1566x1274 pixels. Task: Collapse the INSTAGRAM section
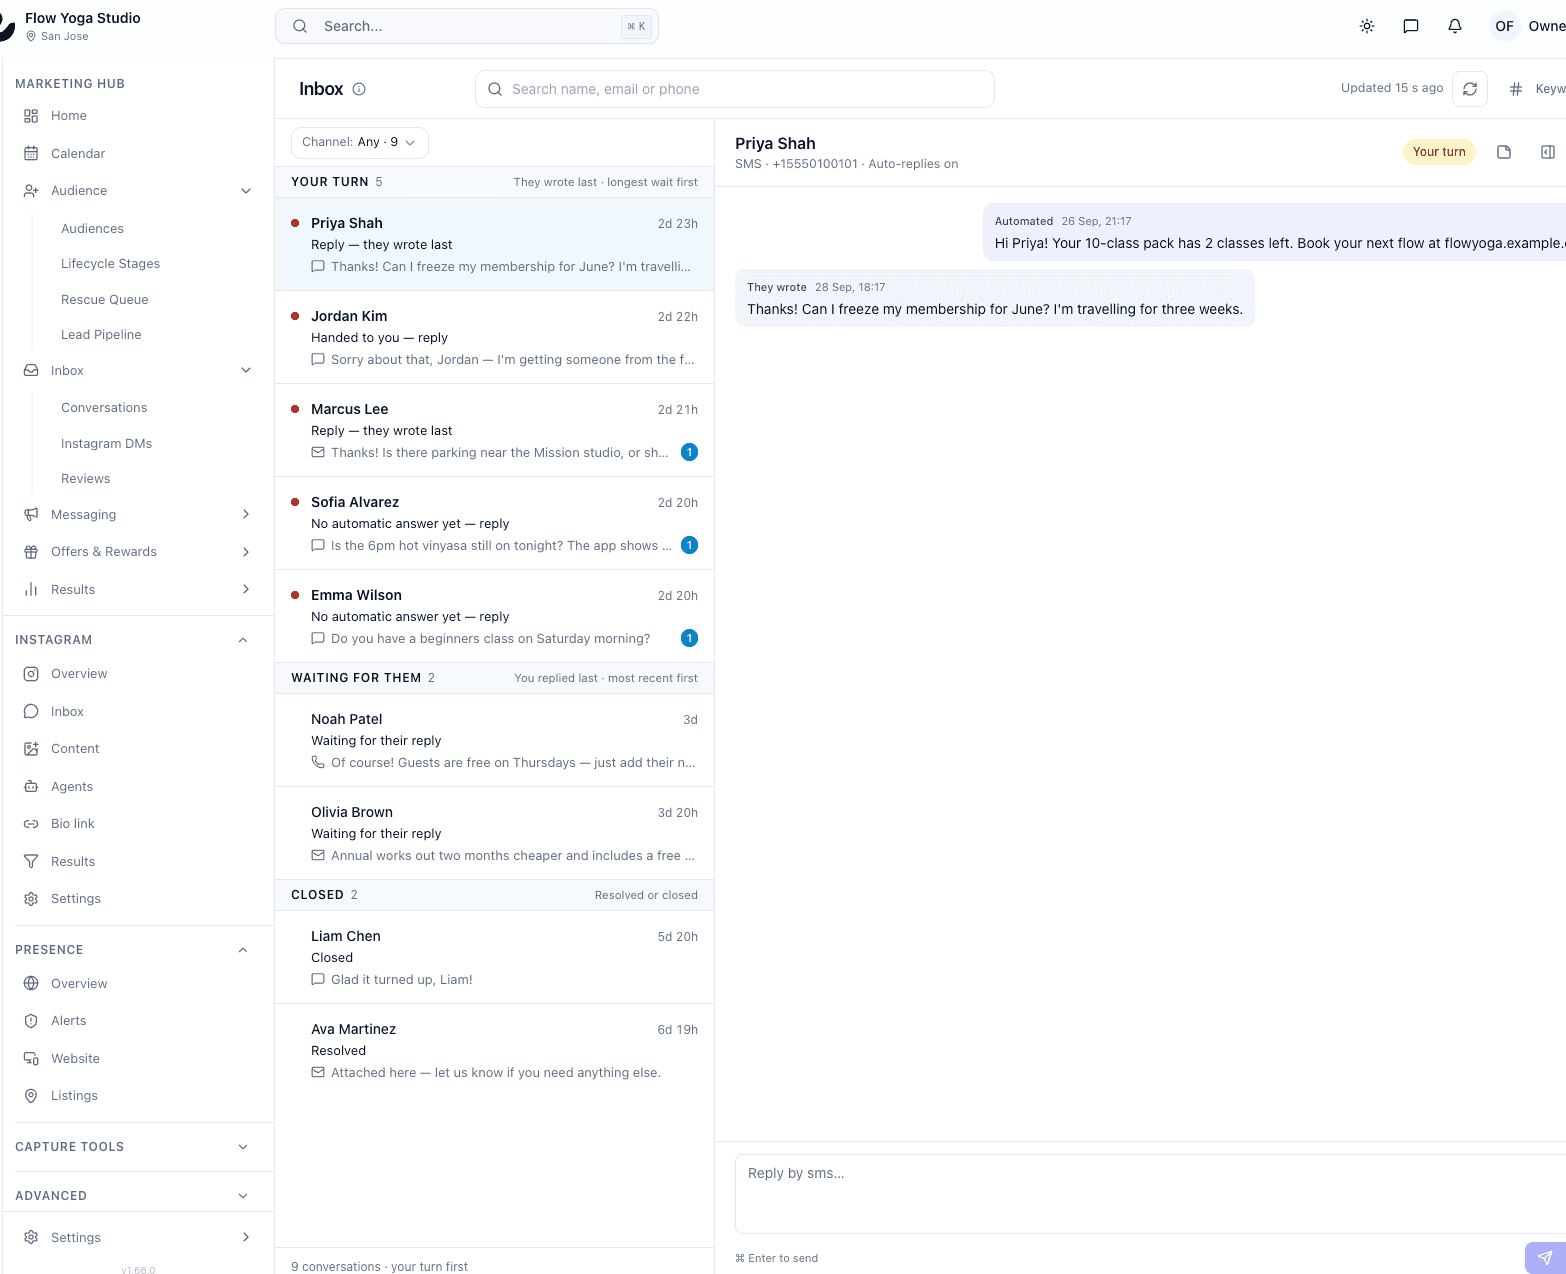click(243, 640)
